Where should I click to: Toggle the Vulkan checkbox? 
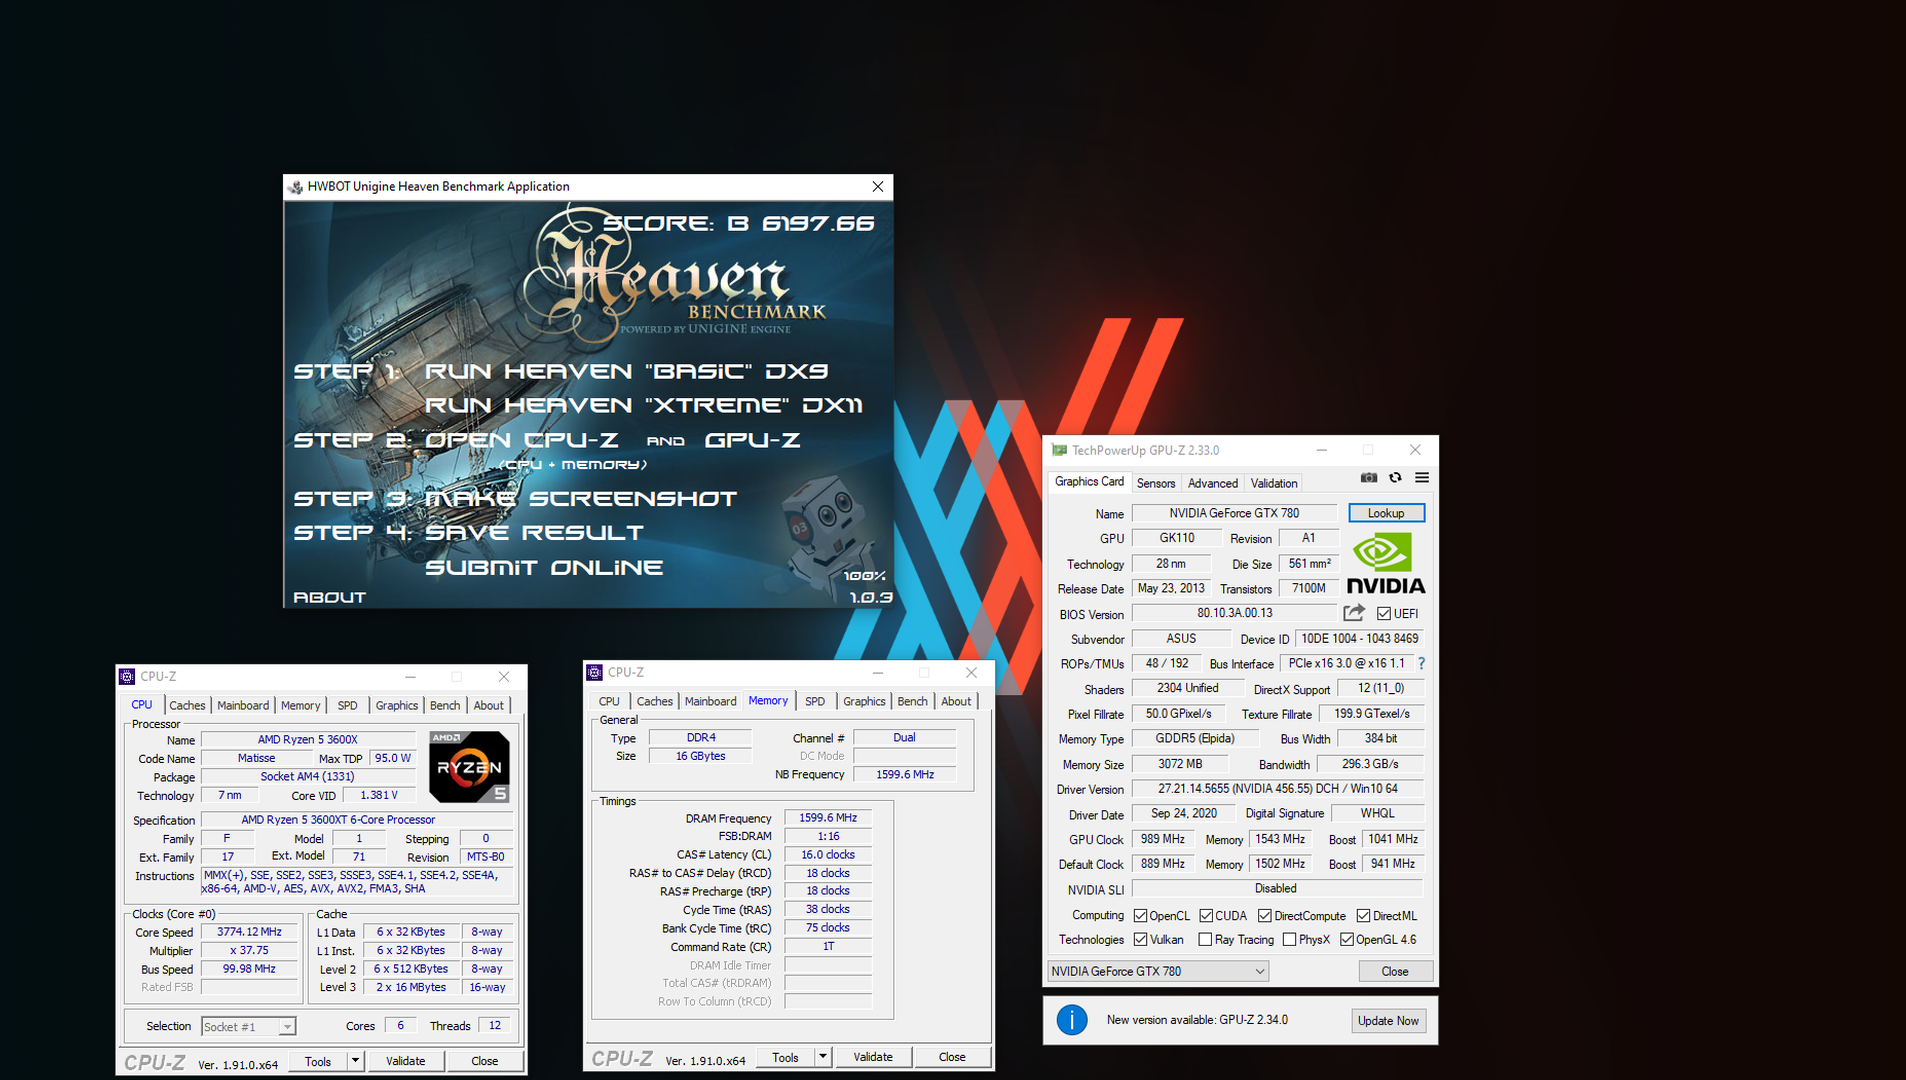pyautogui.click(x=1140, y=940)
